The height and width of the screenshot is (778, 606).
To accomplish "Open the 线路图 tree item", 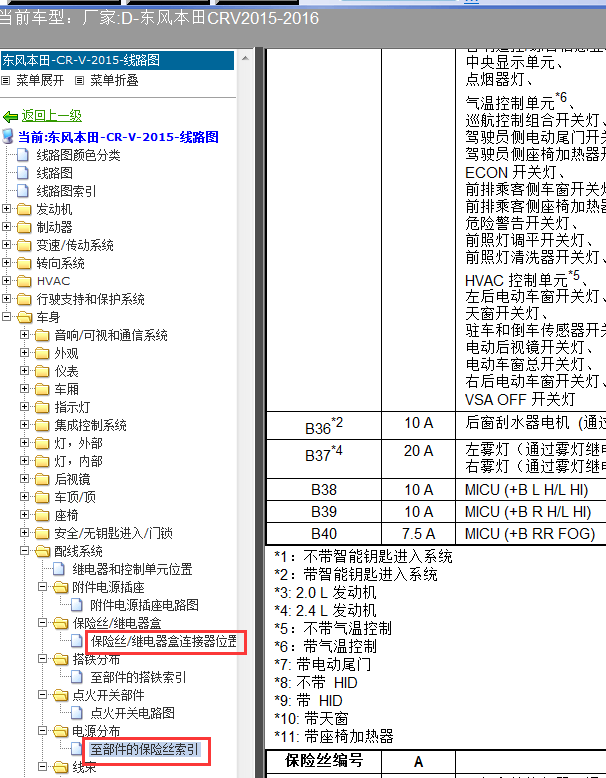I will pos(55,173).
